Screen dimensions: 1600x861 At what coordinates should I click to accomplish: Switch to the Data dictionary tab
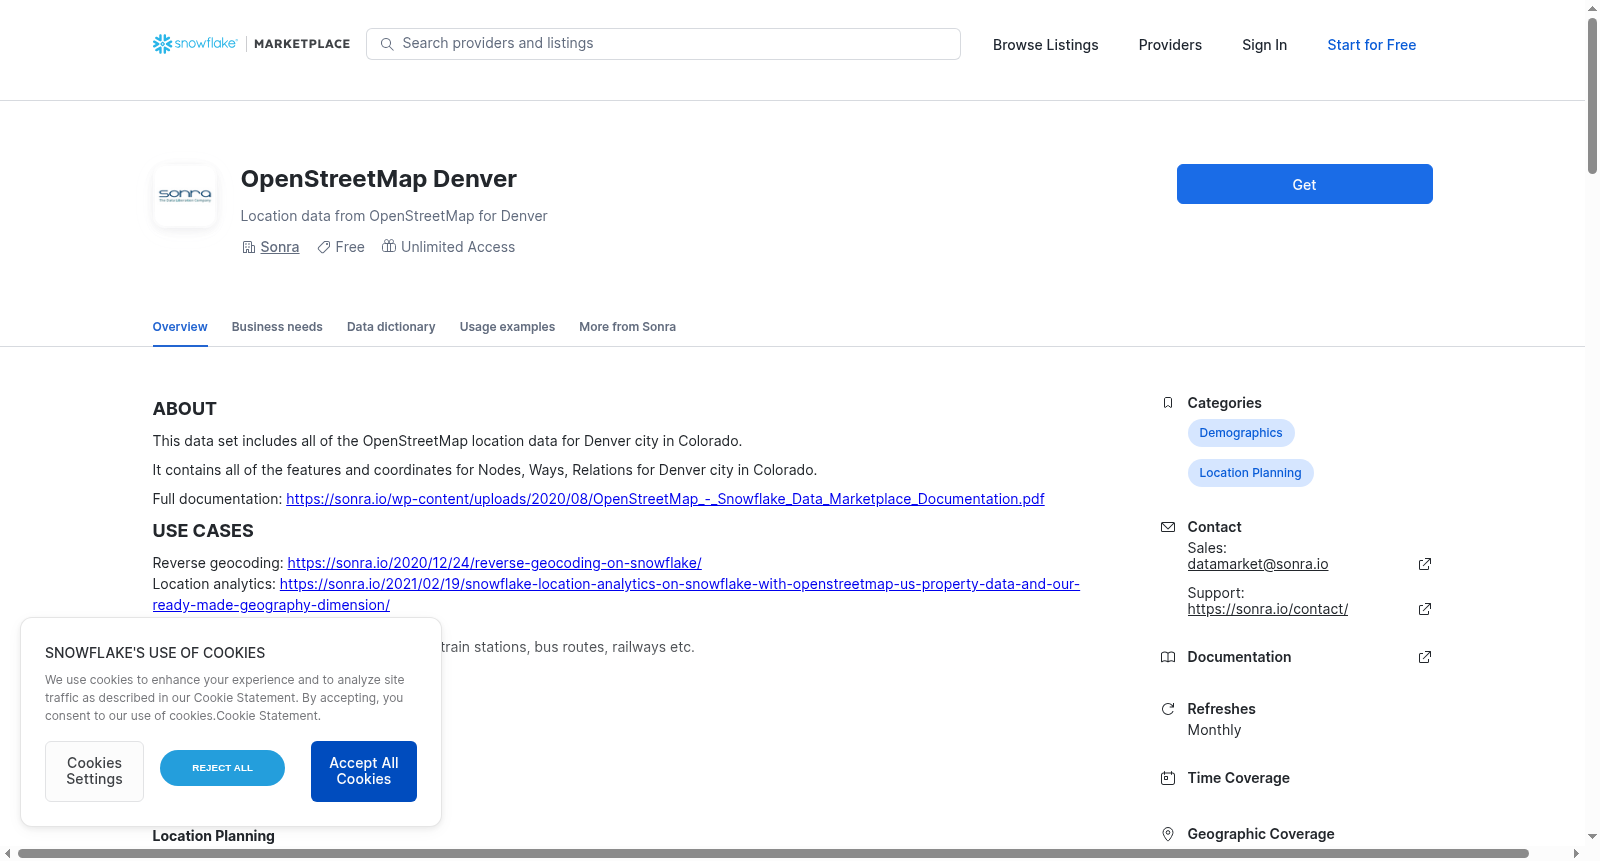pyautogui.click(x=391, y=327)
